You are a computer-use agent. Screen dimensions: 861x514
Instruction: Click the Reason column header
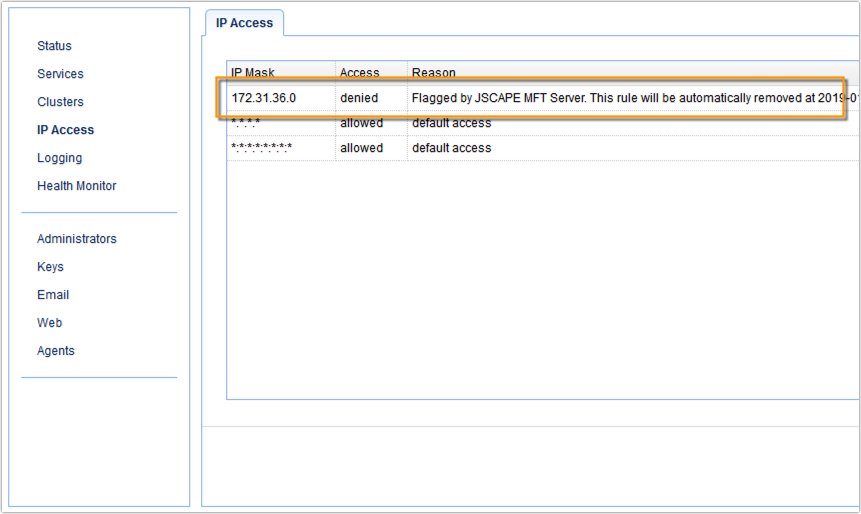pyautogui.click(x=433, y=73)
